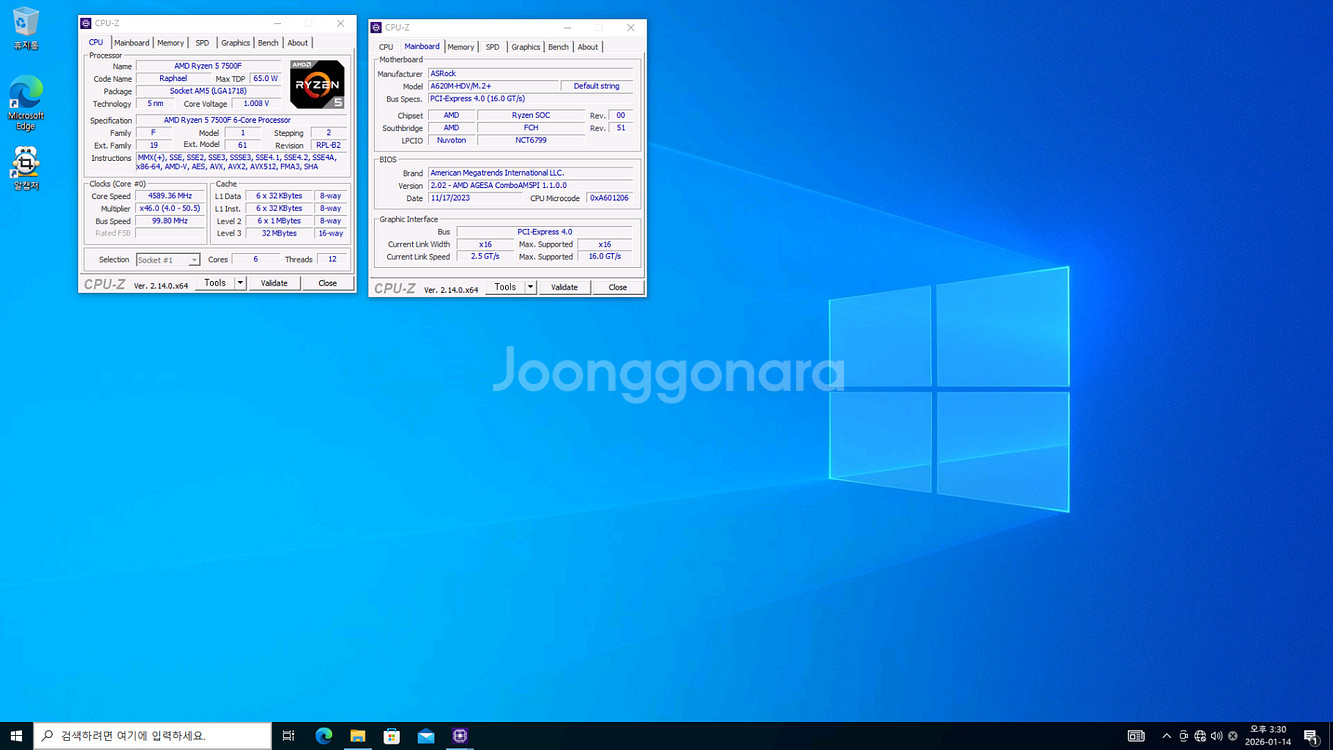Open Microsoft Store from the taskbar
This screenshot has width=1333, height=750.
point(391,735)
